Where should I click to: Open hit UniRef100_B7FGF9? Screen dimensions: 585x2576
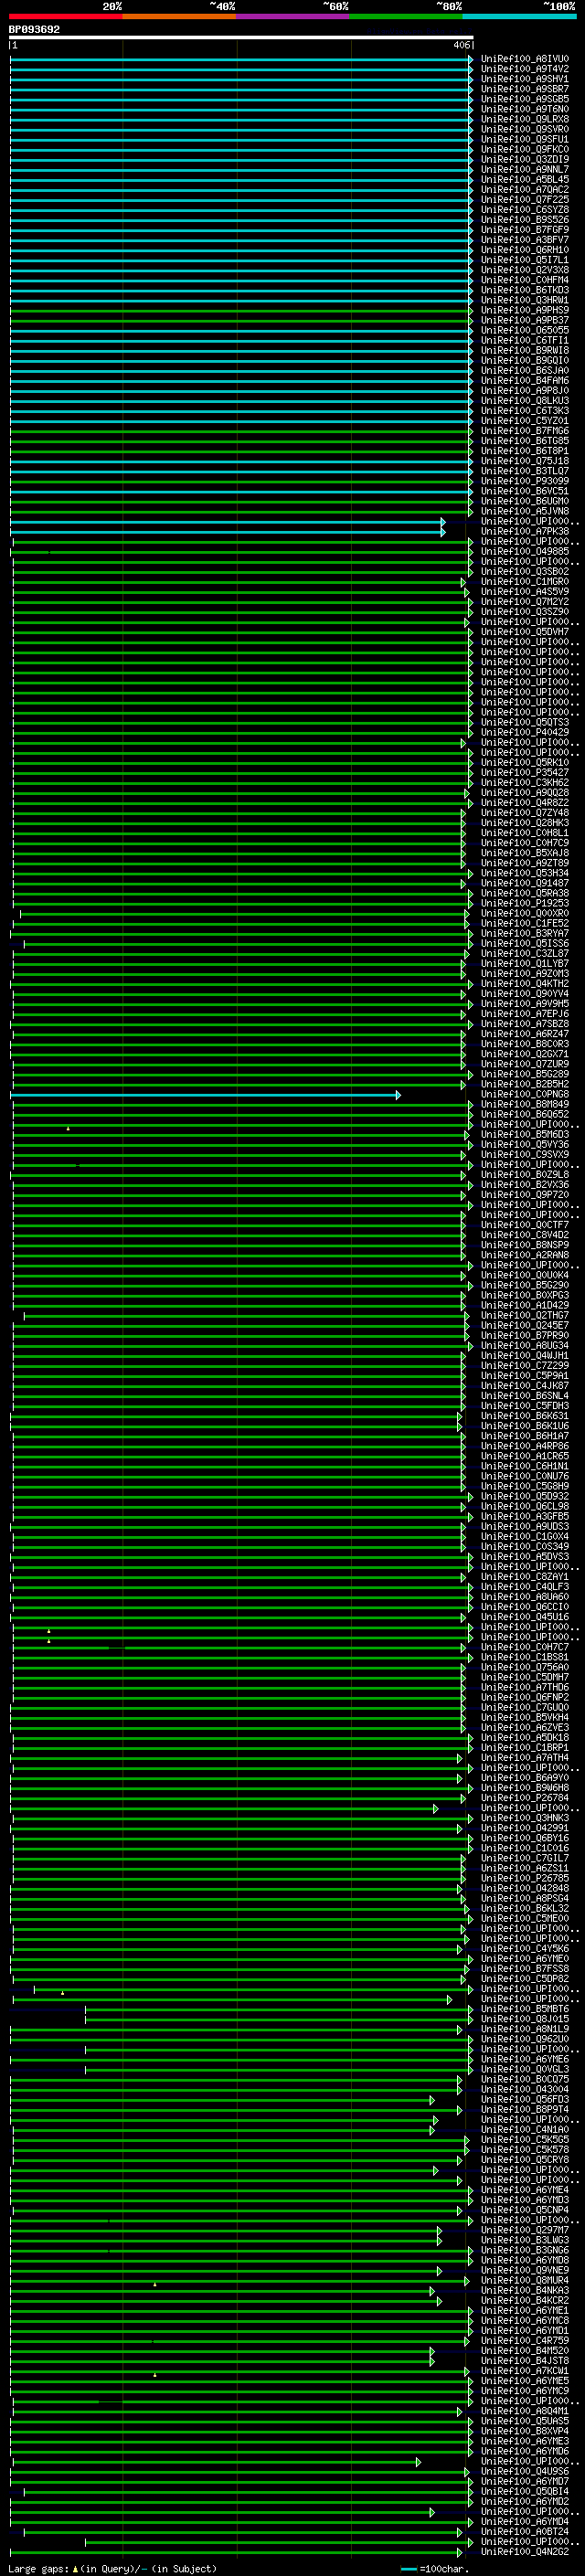click(x=525, y=230)
